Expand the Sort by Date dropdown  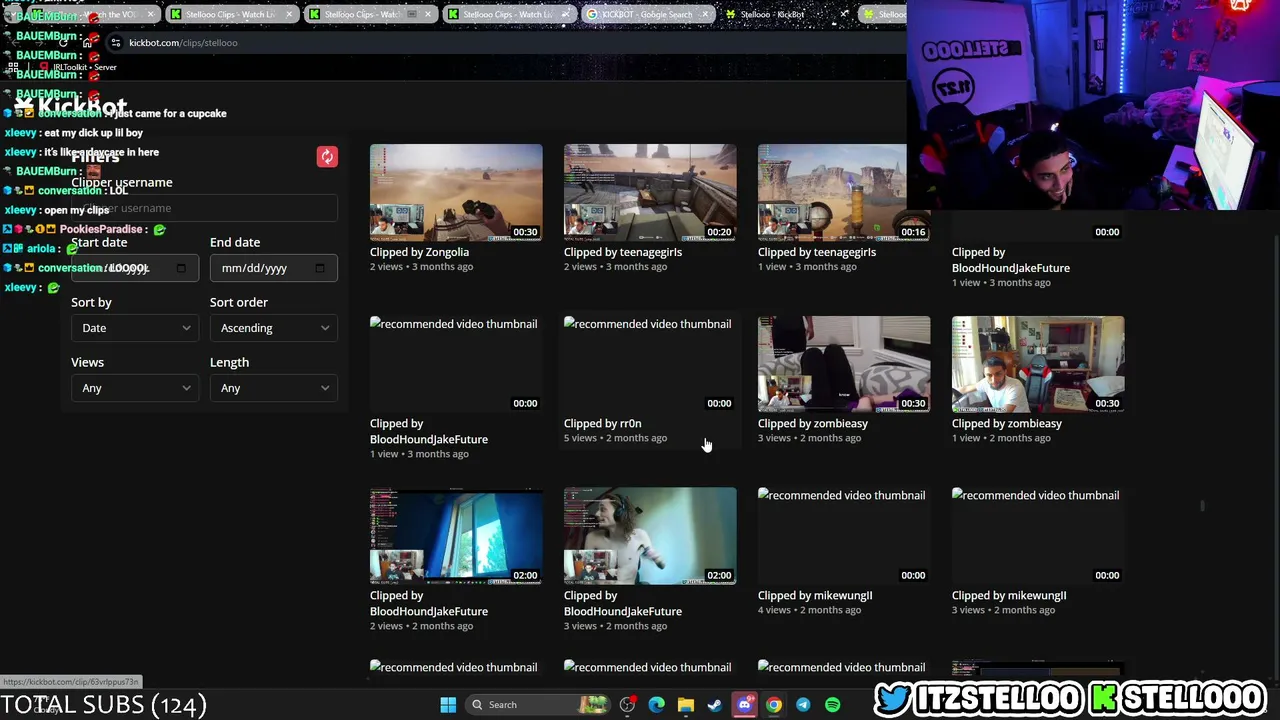coord(135,328)
